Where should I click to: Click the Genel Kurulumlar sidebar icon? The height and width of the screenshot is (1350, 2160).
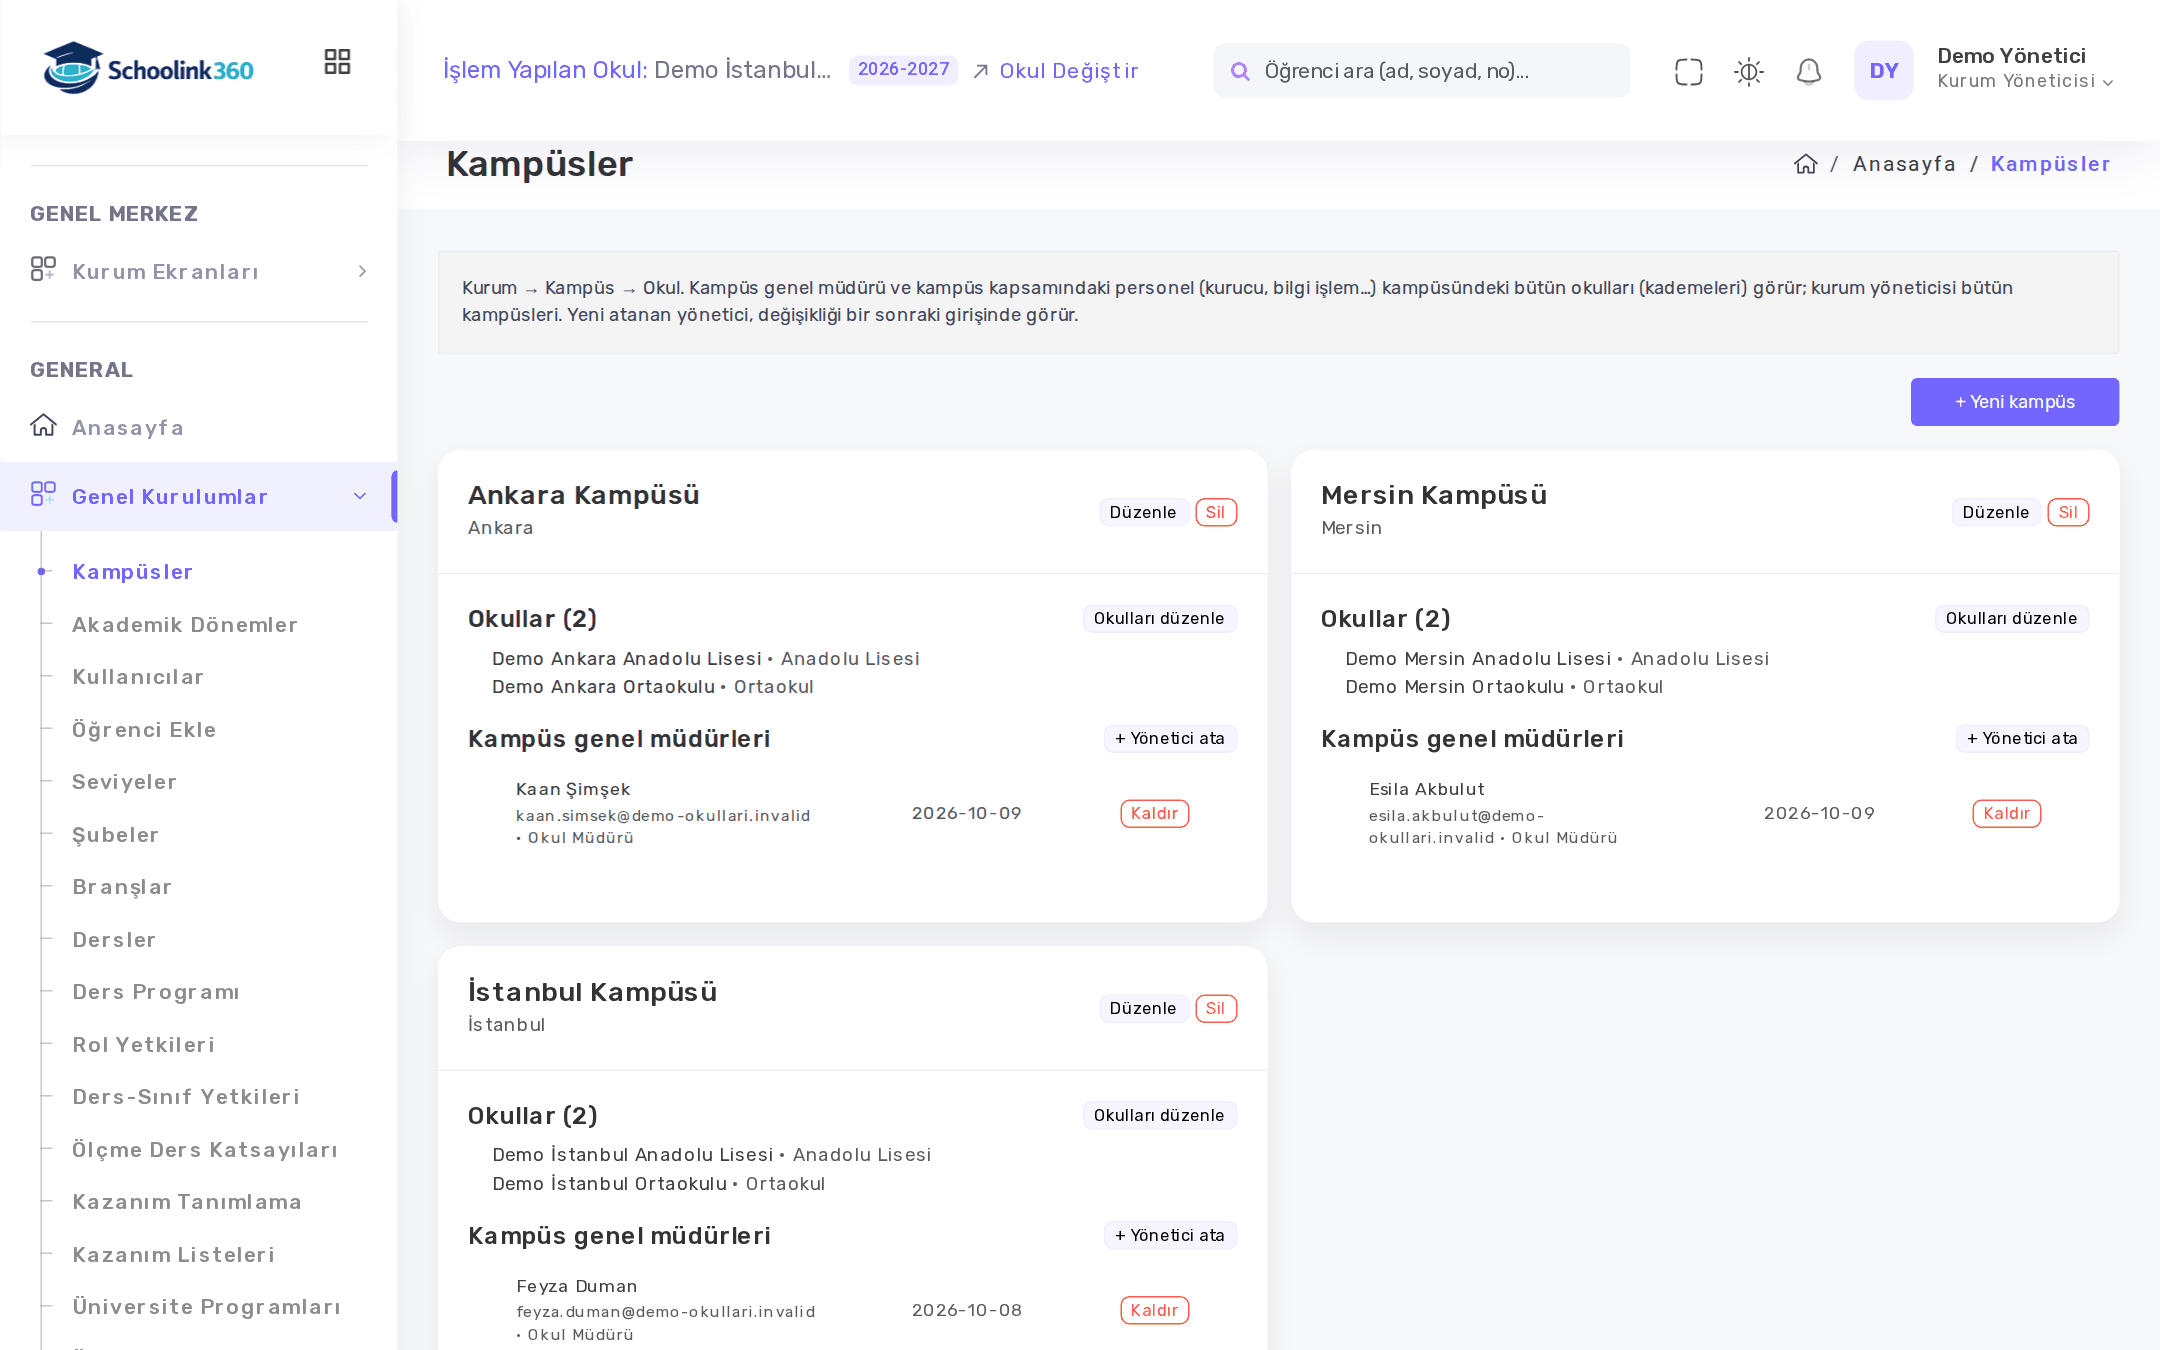coord(43,494)
